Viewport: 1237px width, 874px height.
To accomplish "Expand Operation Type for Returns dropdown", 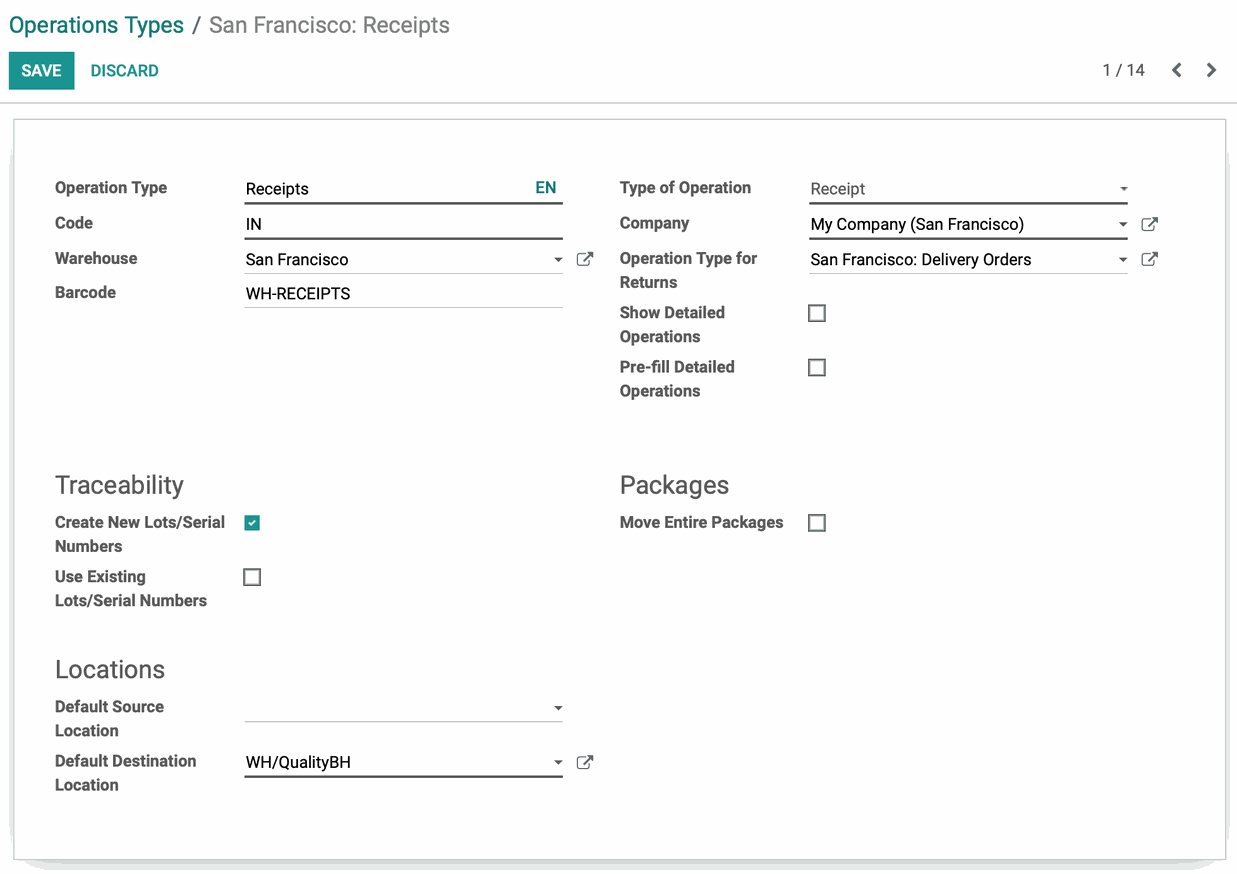I will pyautogui.click(x=1123, y=260).
